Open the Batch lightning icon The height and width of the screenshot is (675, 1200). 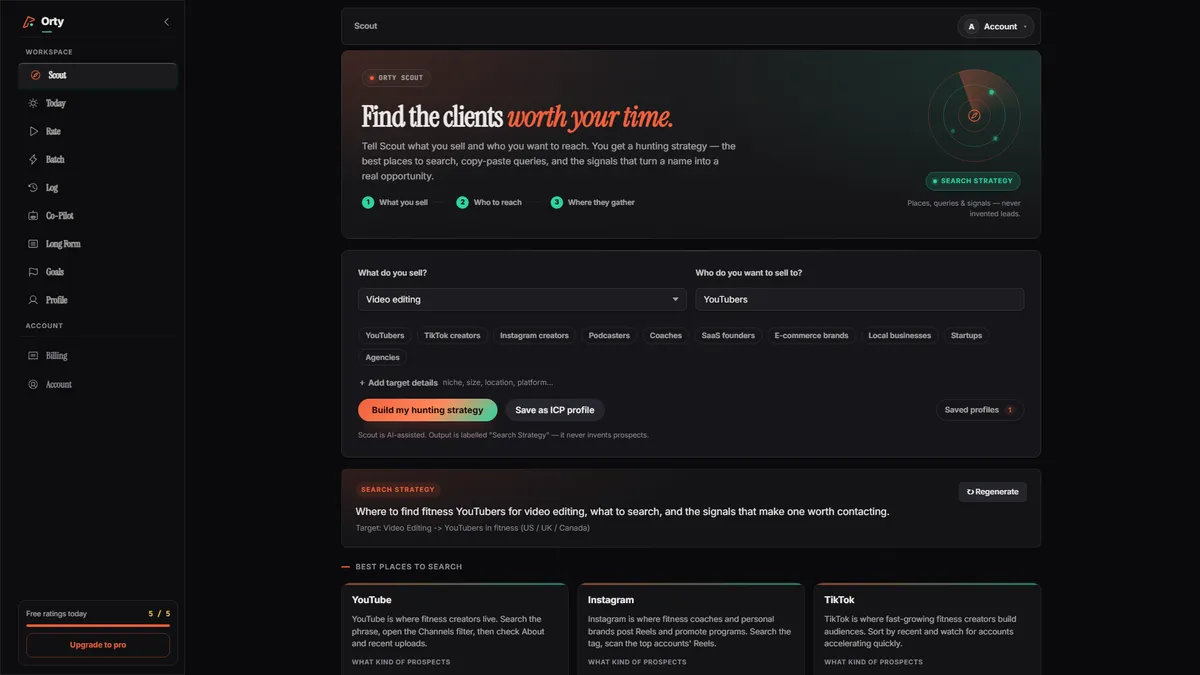34,159
